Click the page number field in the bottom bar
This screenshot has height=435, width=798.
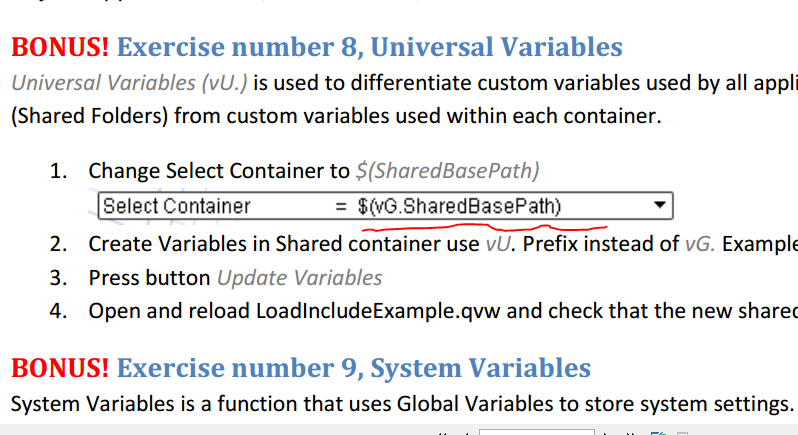click(x=536, y=432)
